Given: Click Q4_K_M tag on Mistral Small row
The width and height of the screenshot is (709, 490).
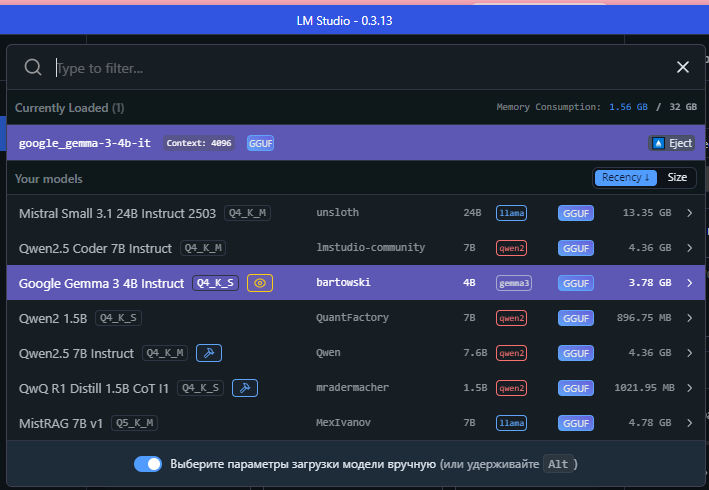Looking at the screenshot, I should pyautogui.click(x=247, y=213).
